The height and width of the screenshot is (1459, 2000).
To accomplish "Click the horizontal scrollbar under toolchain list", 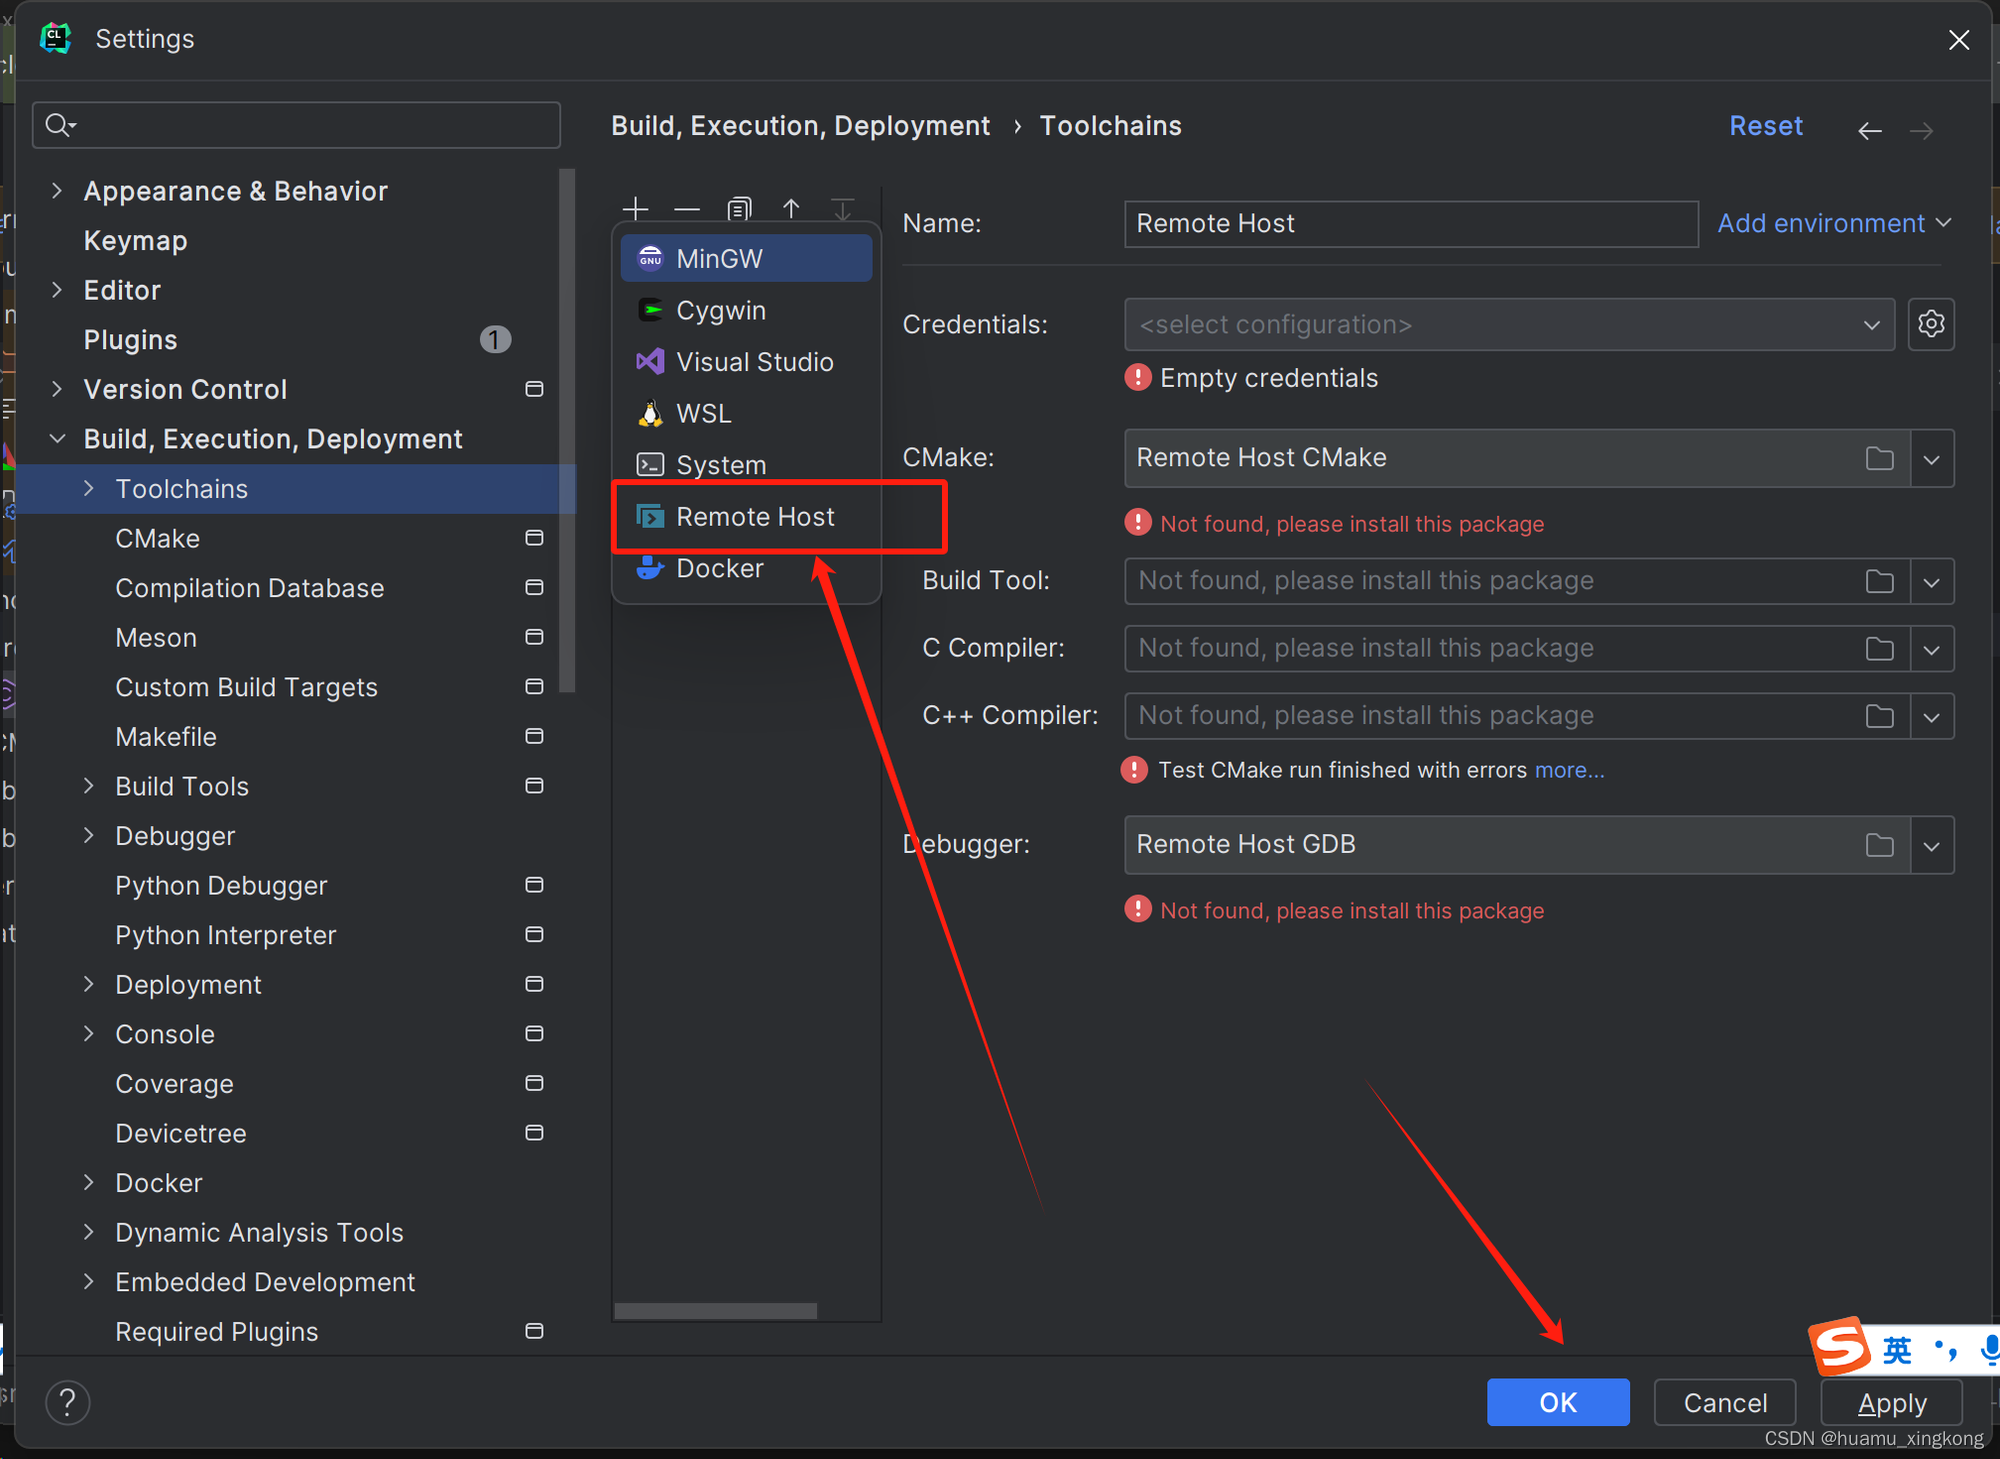I will tap(715, 1310).
